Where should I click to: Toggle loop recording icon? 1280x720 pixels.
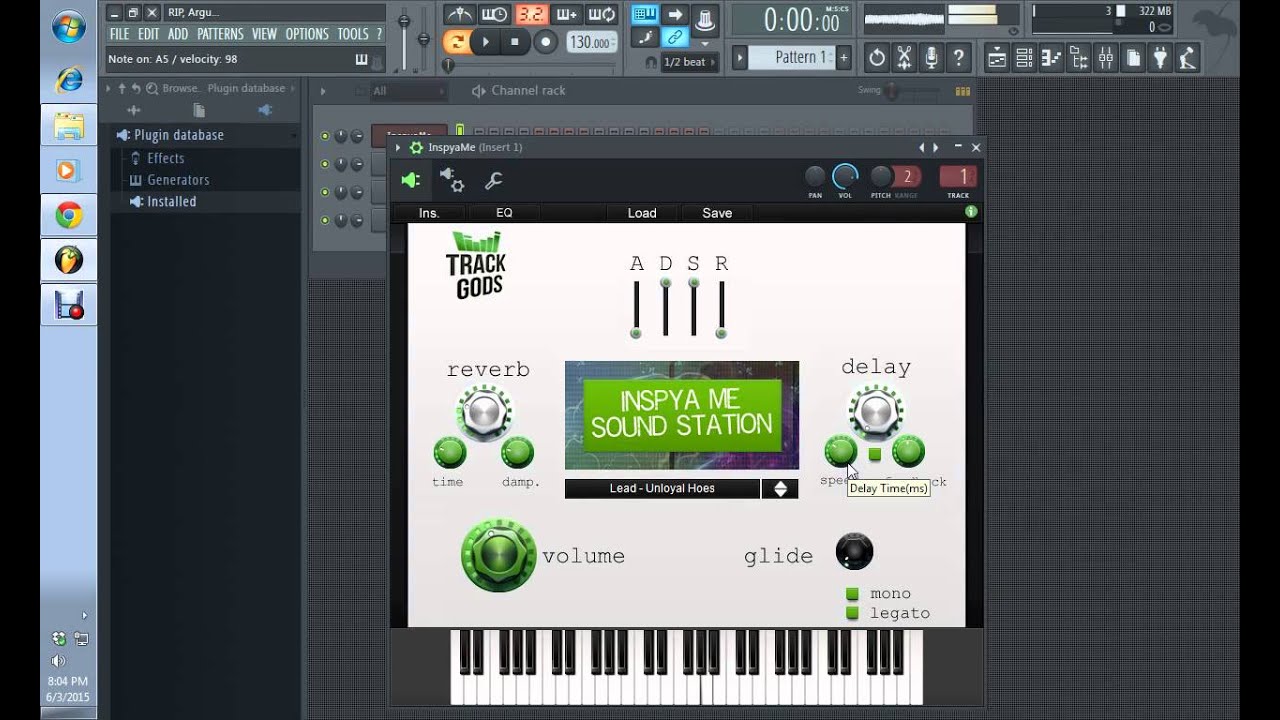click(601, 14)
